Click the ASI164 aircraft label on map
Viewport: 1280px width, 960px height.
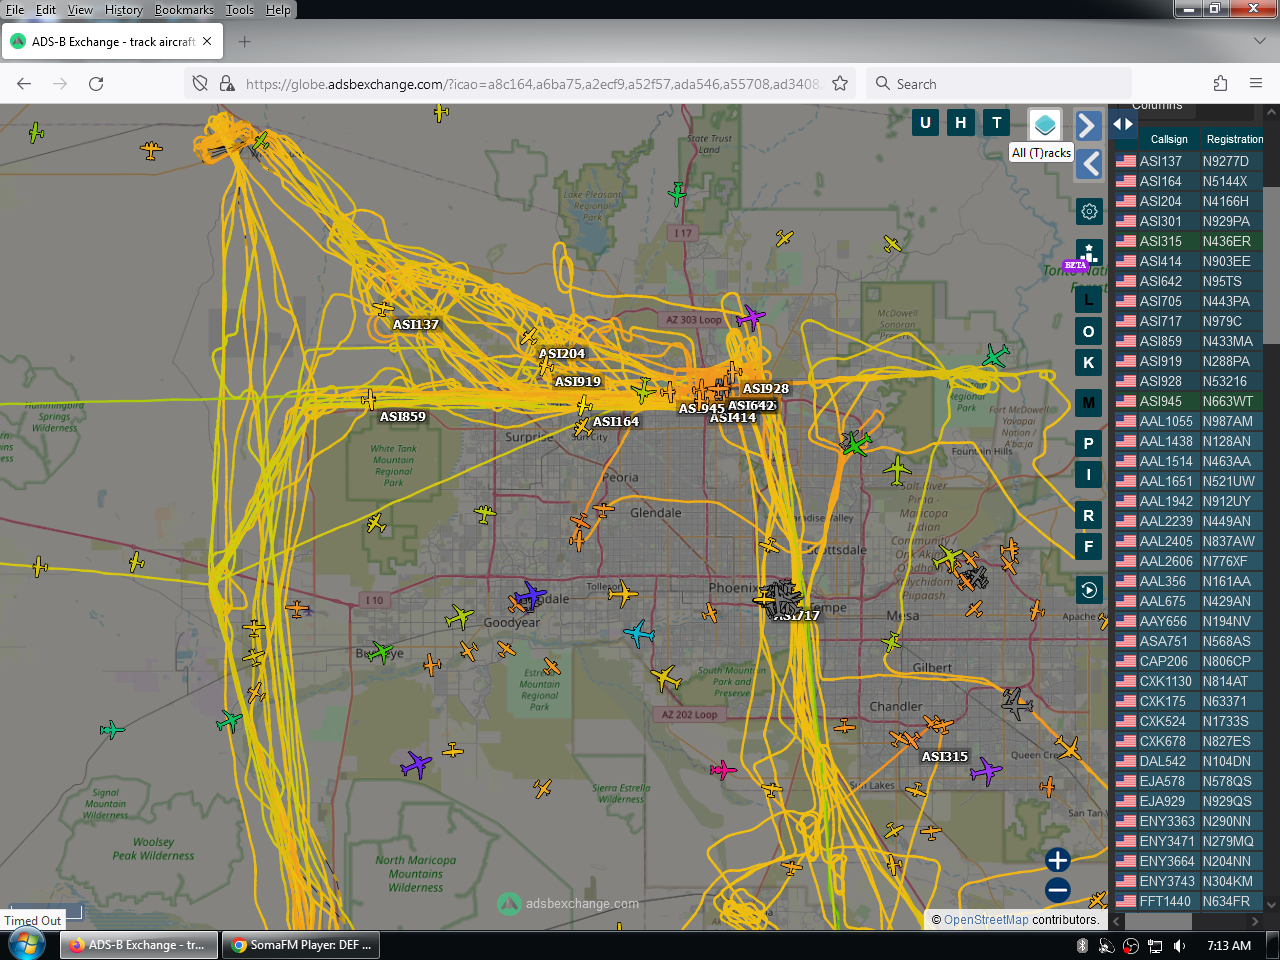(616, 422)
